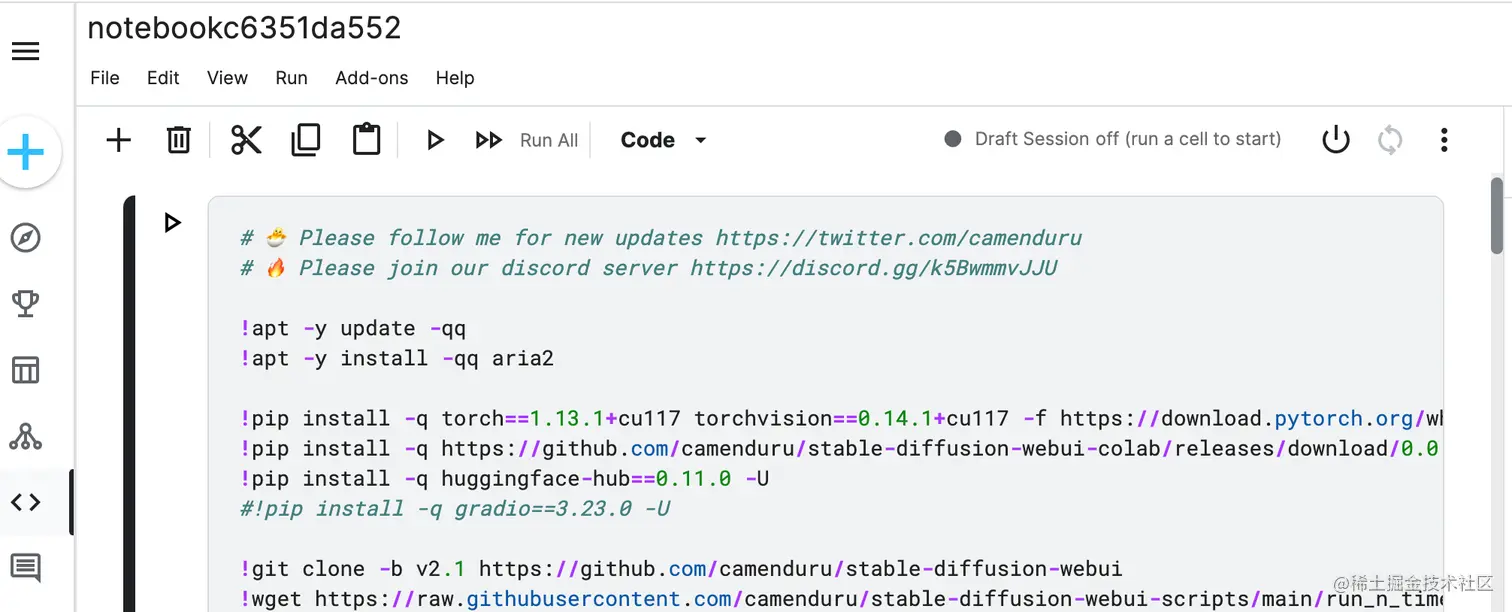The image size is (1512, 612).
Task: Click the vertical scrollbar thumb
Action: tap(1497, 215)
